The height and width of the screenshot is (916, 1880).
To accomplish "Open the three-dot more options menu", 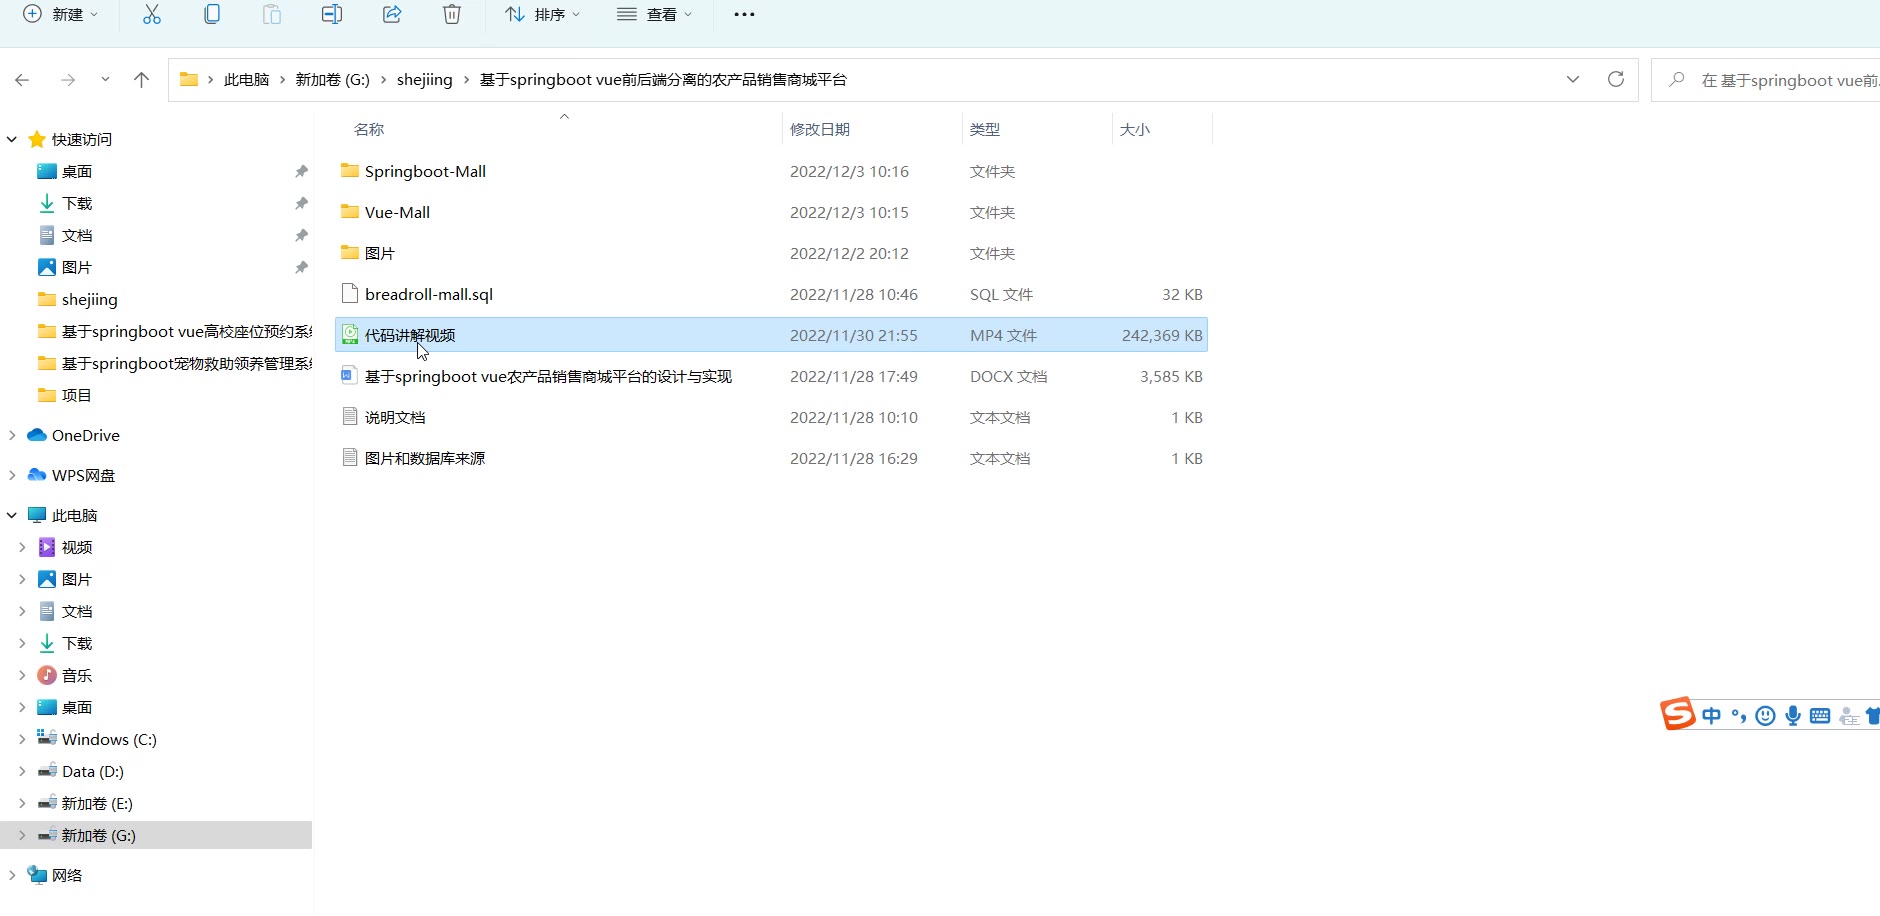I will coord(744,14).
